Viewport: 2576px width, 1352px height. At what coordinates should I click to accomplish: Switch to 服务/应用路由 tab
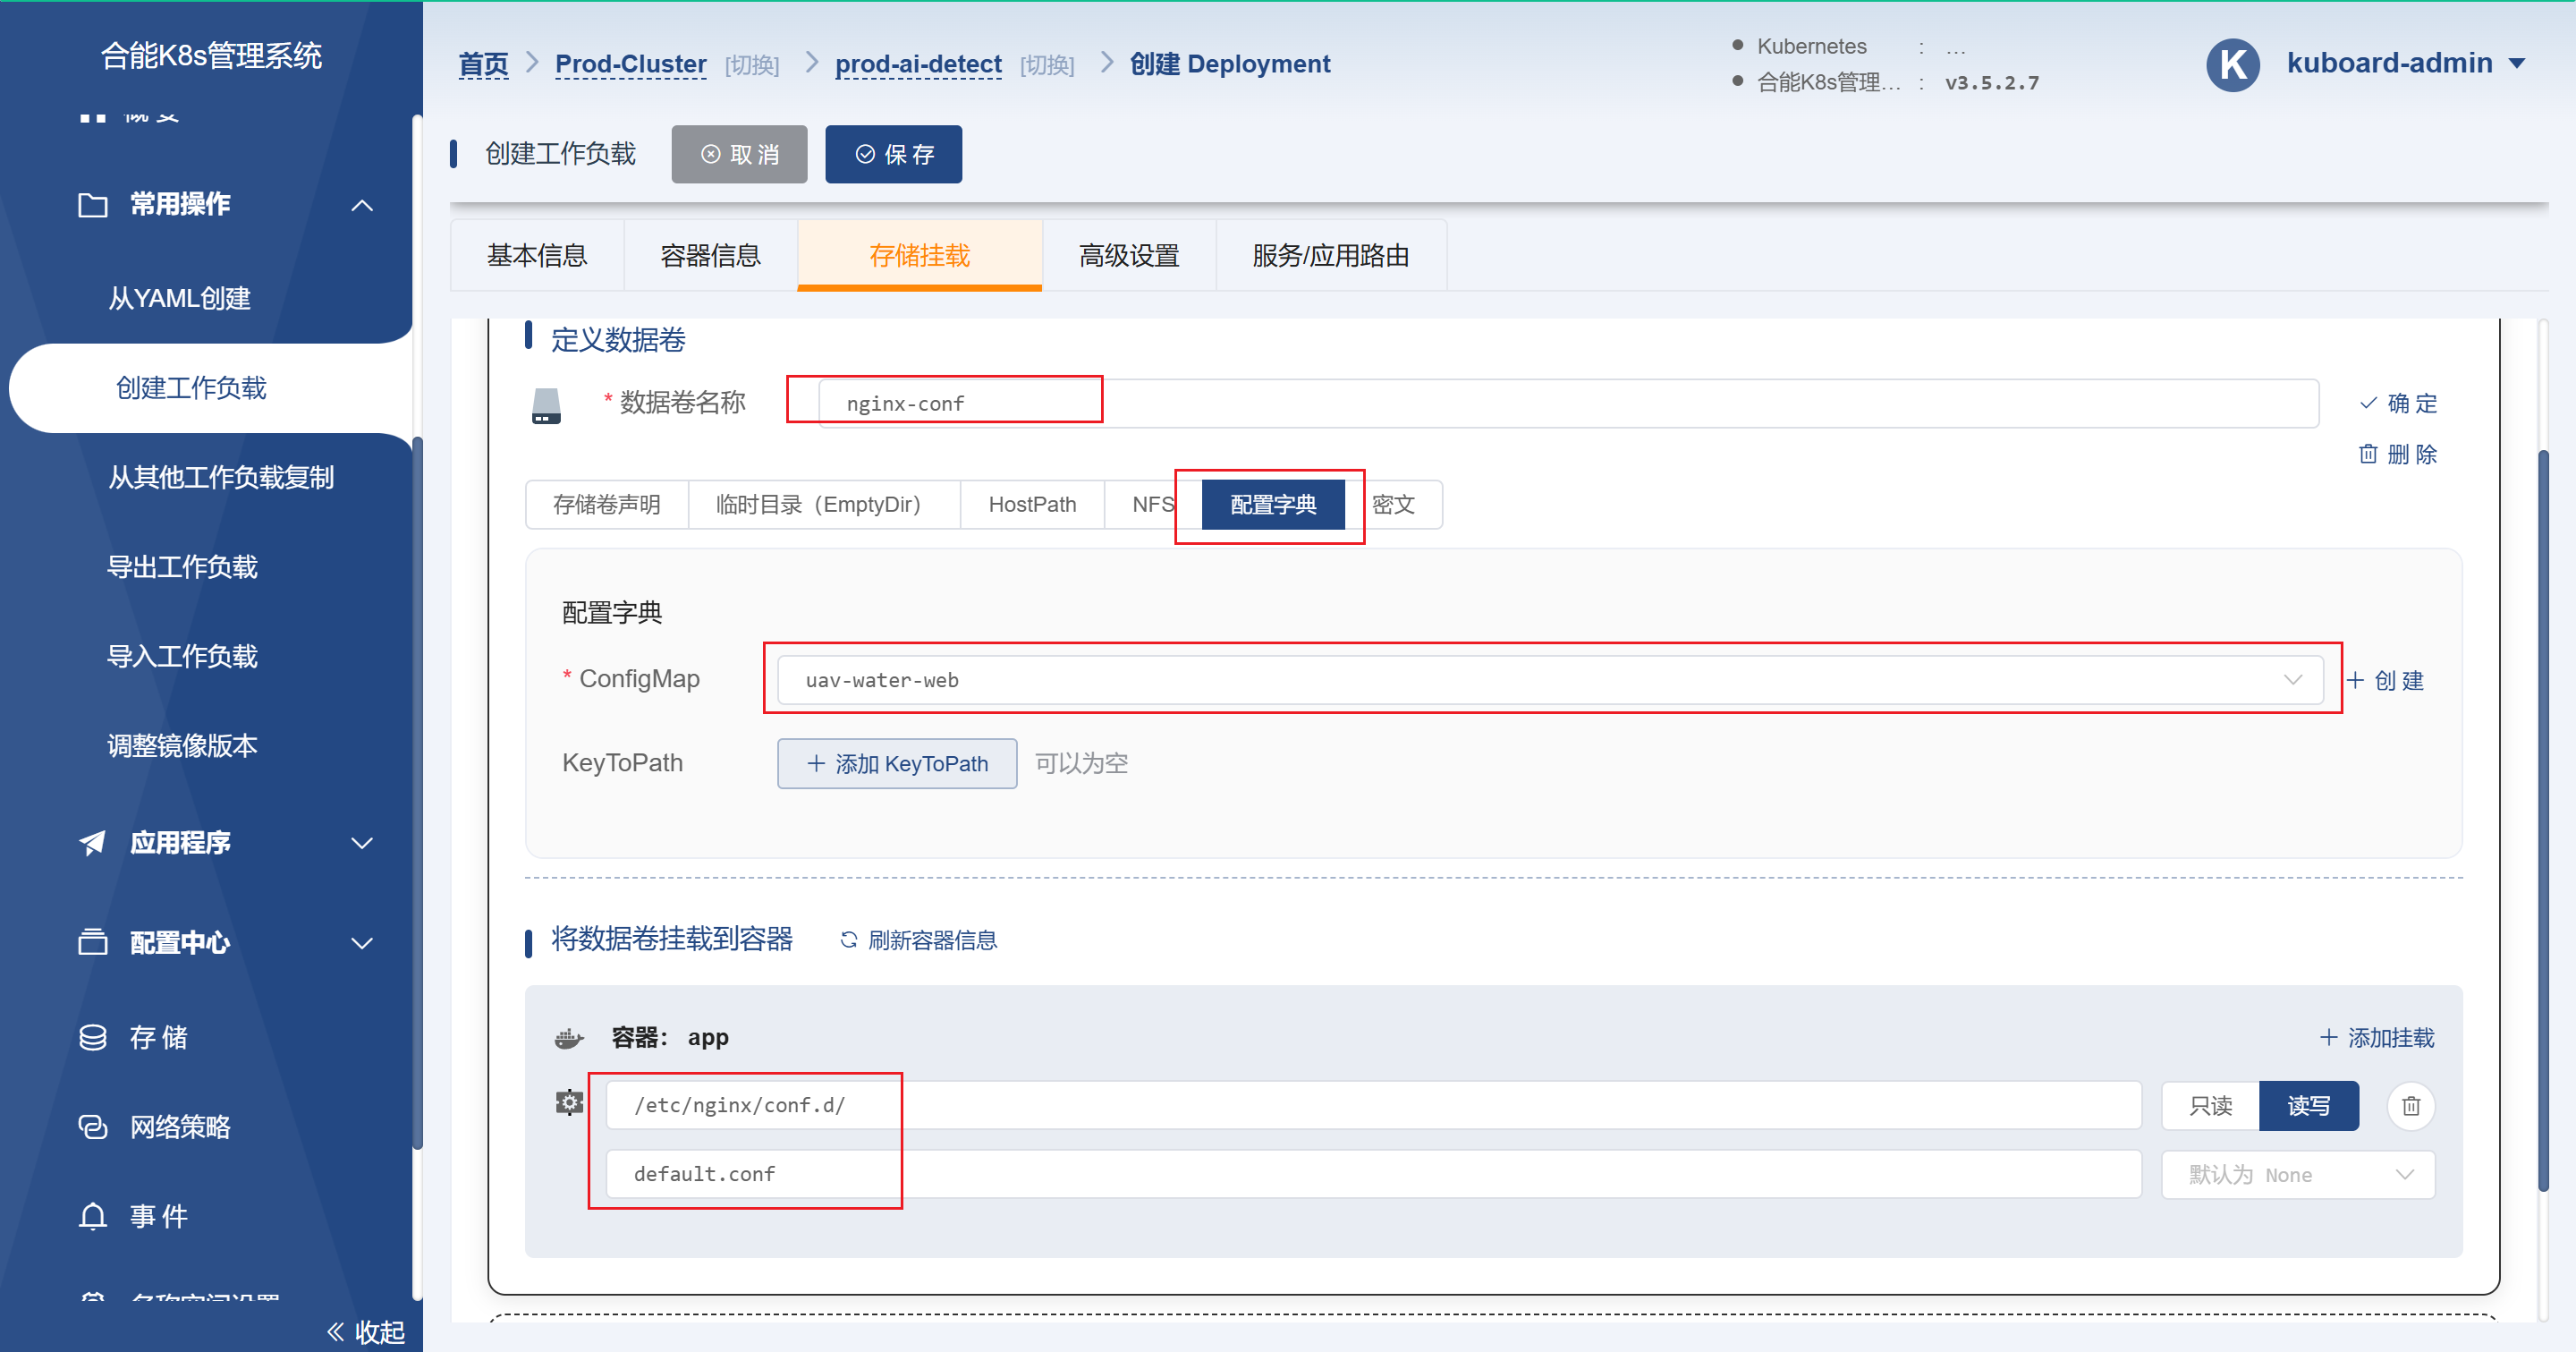click(x=1331, y=256)
